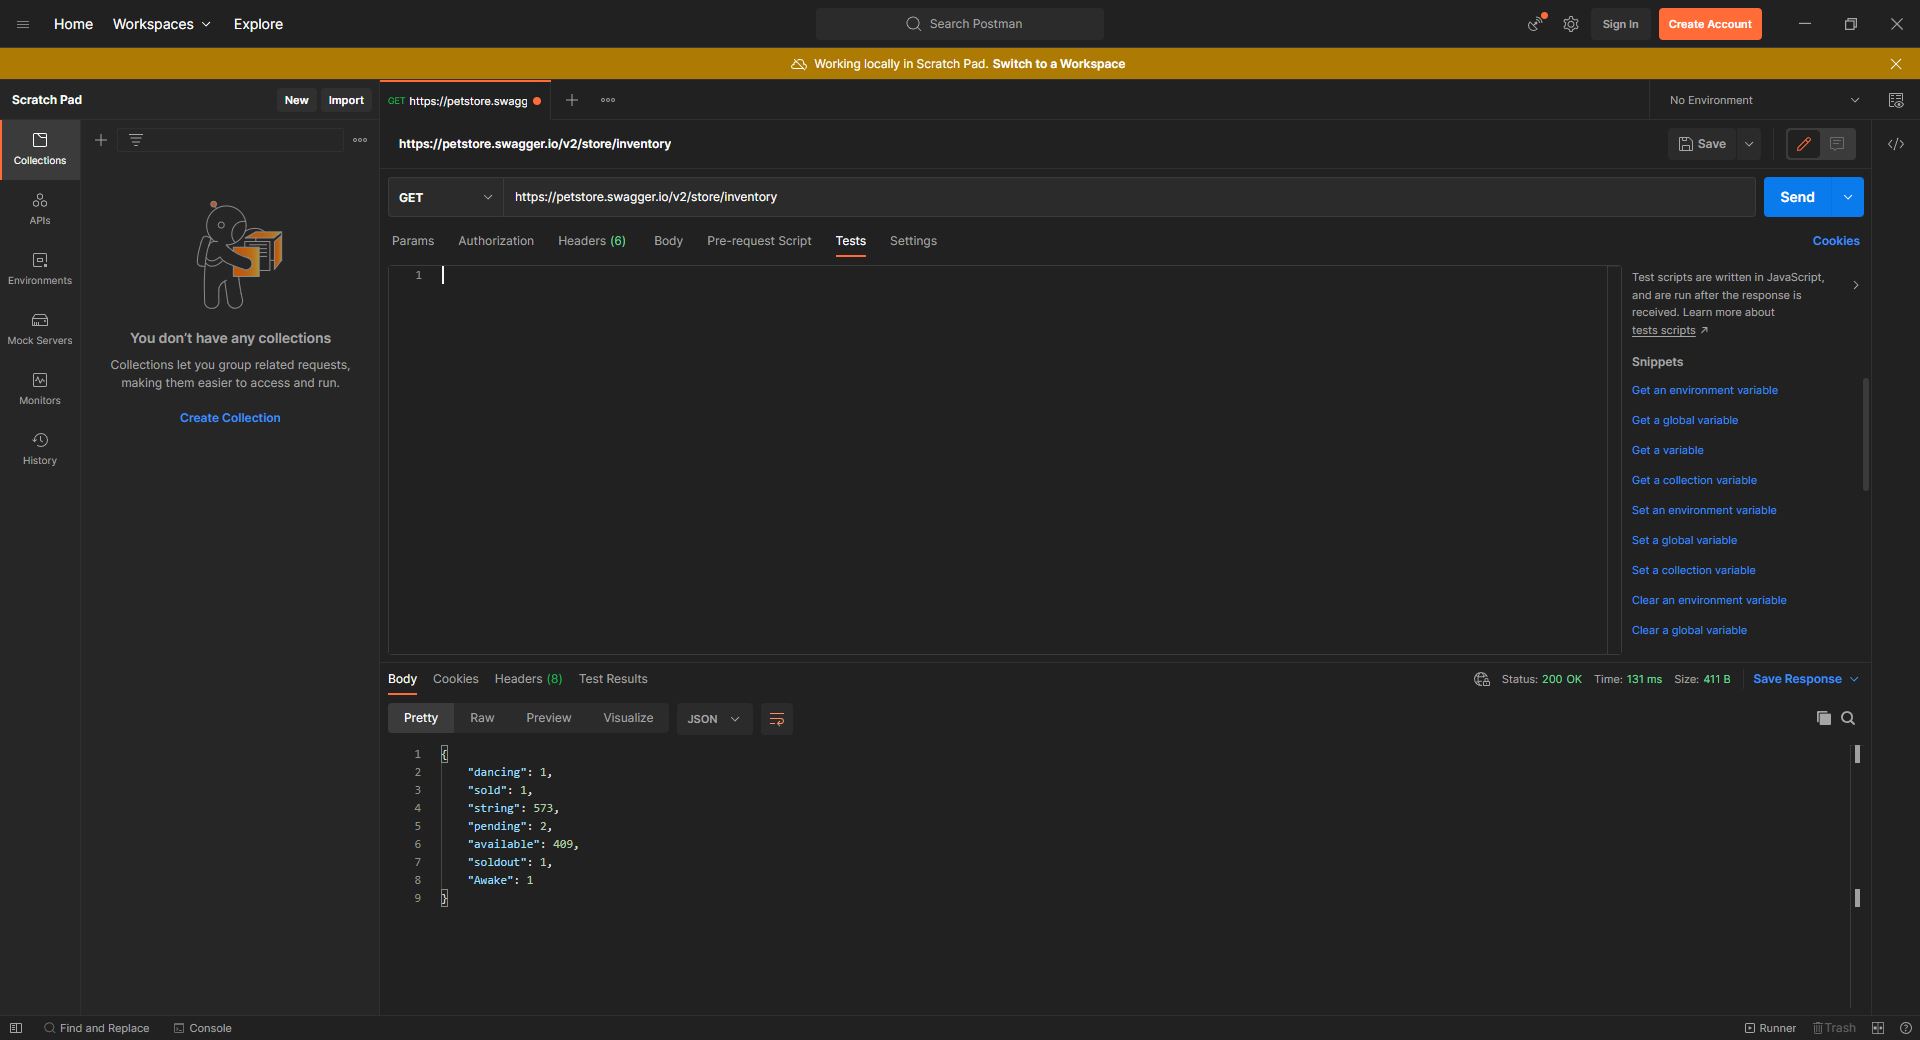The width and height of the screenshot is (1920, 1040).
Task: Add a new collection with plus icon
Action: (100, 140)
